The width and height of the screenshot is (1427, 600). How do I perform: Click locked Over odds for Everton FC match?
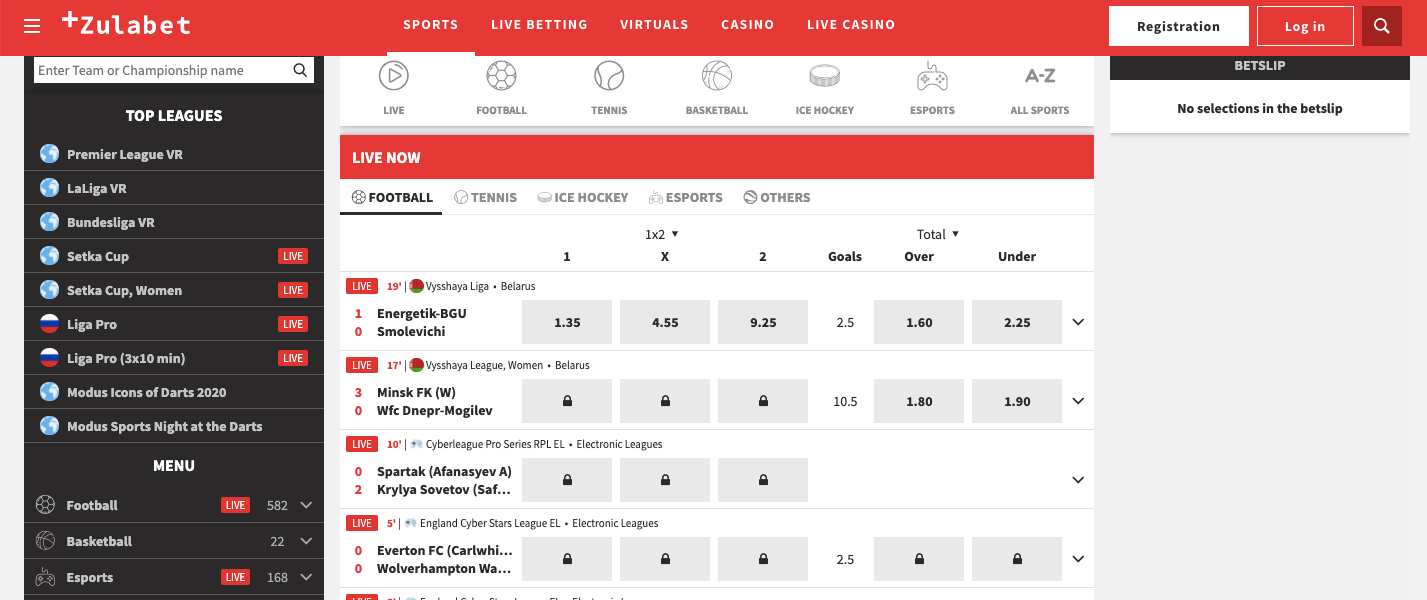[x=919, y=559]
